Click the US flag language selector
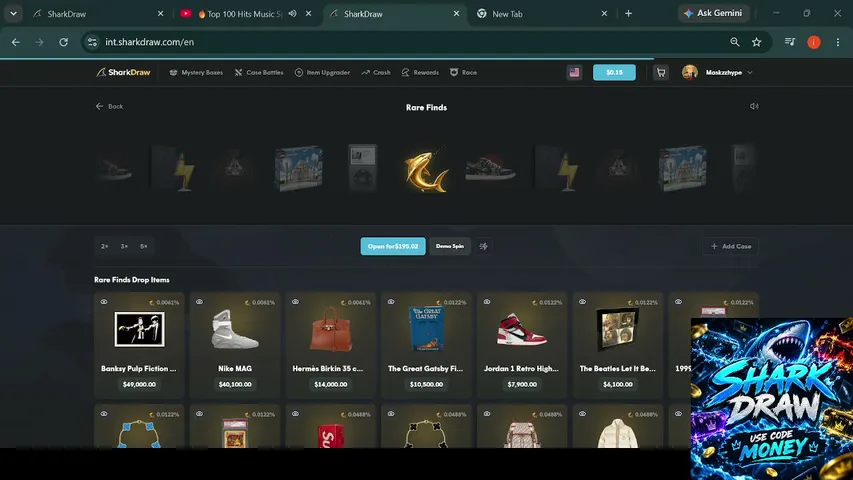 tap(574, 72)
